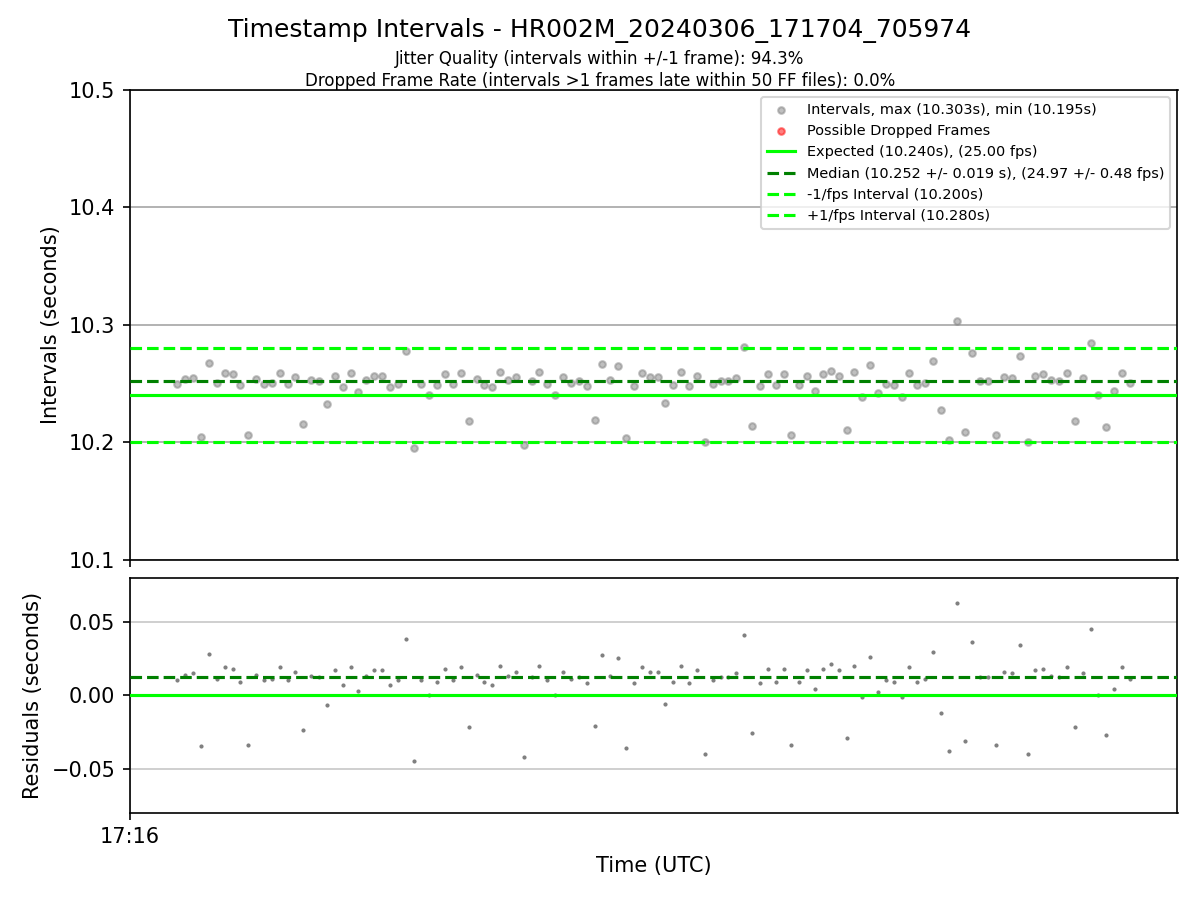Click the highest residual point above 0.05

tap(957, 603)
